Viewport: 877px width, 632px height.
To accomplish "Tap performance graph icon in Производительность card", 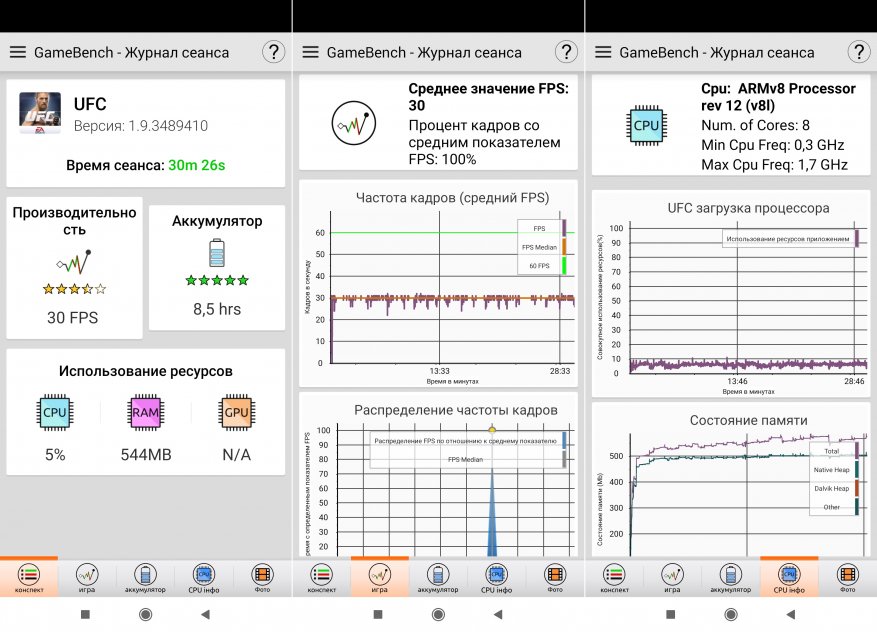I will tap(74, 262).
